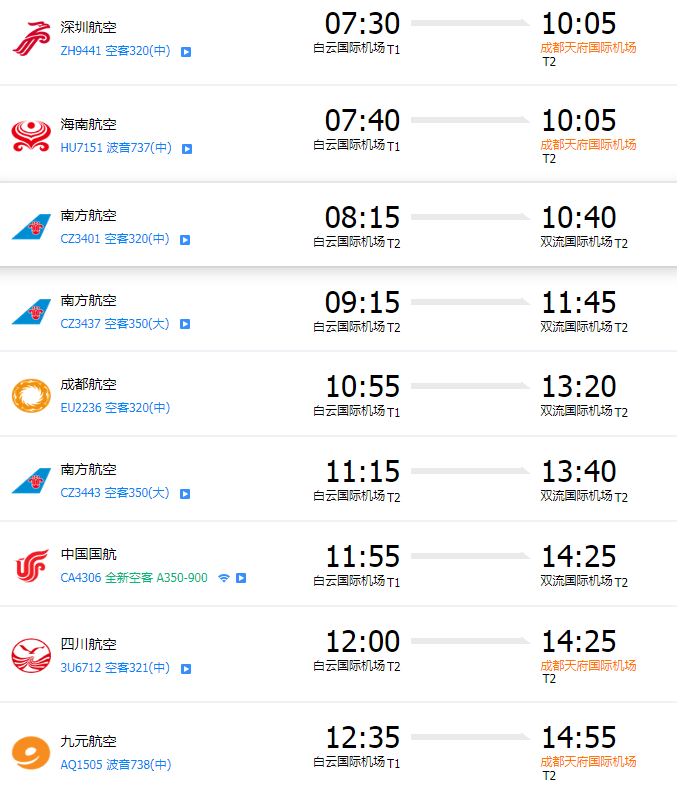The height and width of the screenshot is (795, 677).
Task: Click the video icon next to 3U6712
Action: click(186, 669)
